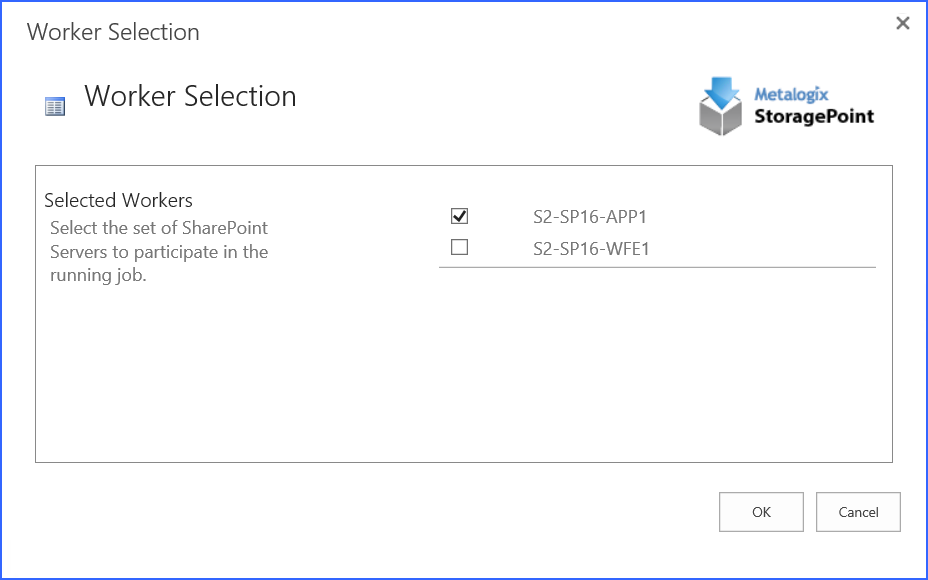928x580 pixels.
Task: Click the list icon beside Worker Selection heading
Action: 55,106
